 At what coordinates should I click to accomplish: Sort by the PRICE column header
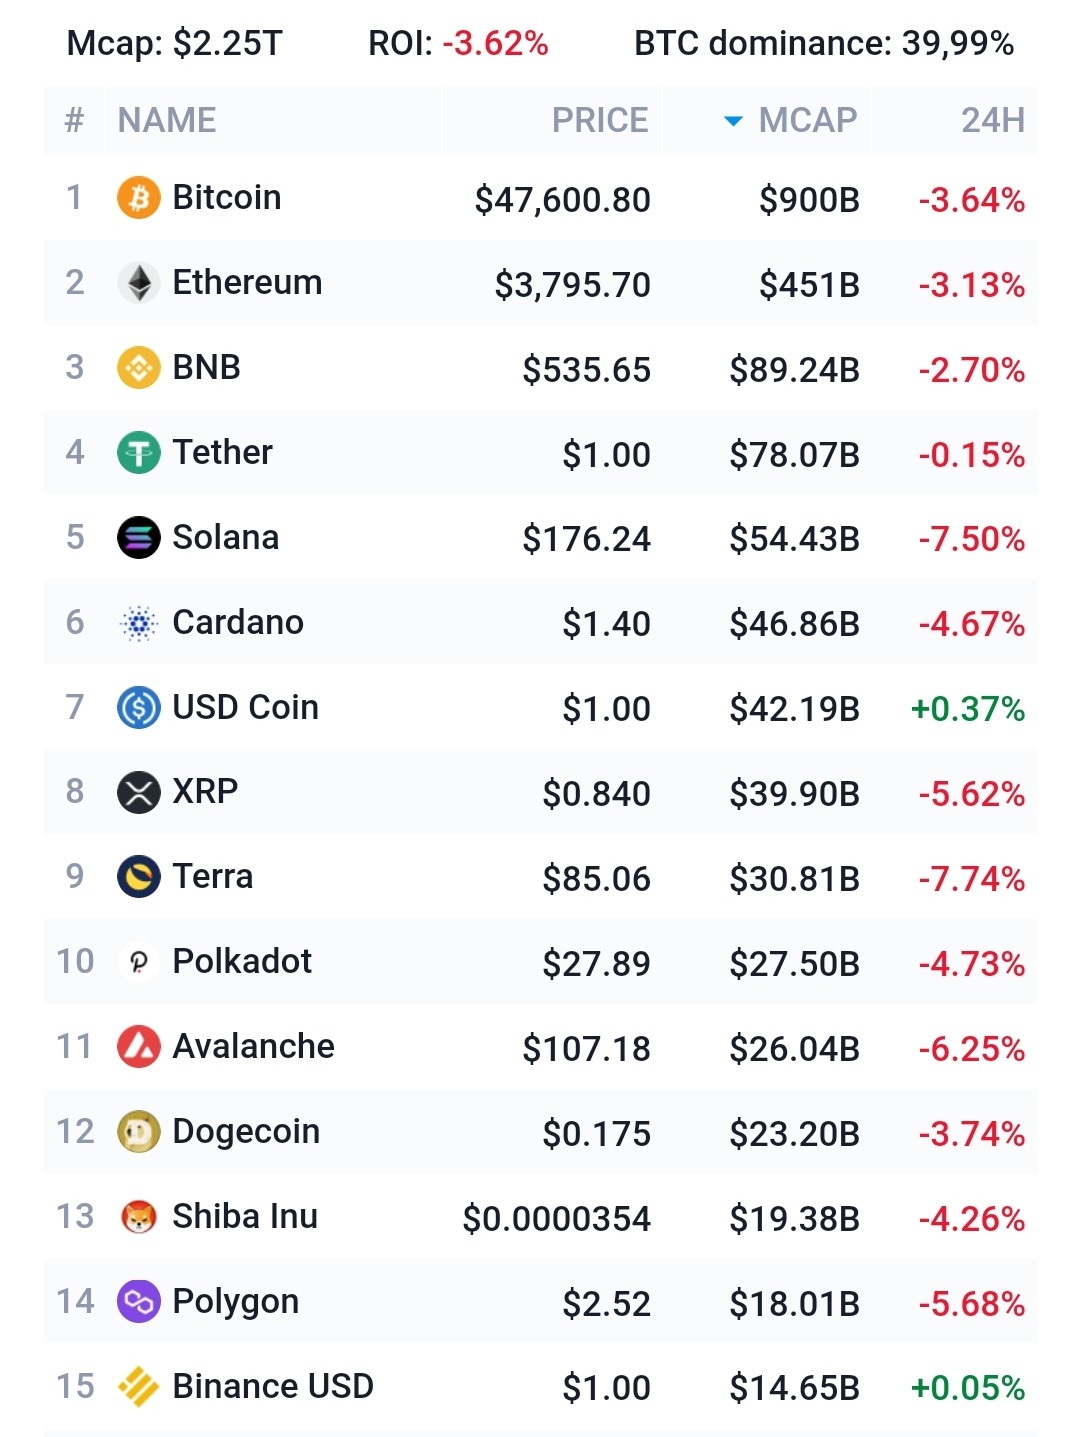click(600, 120)
